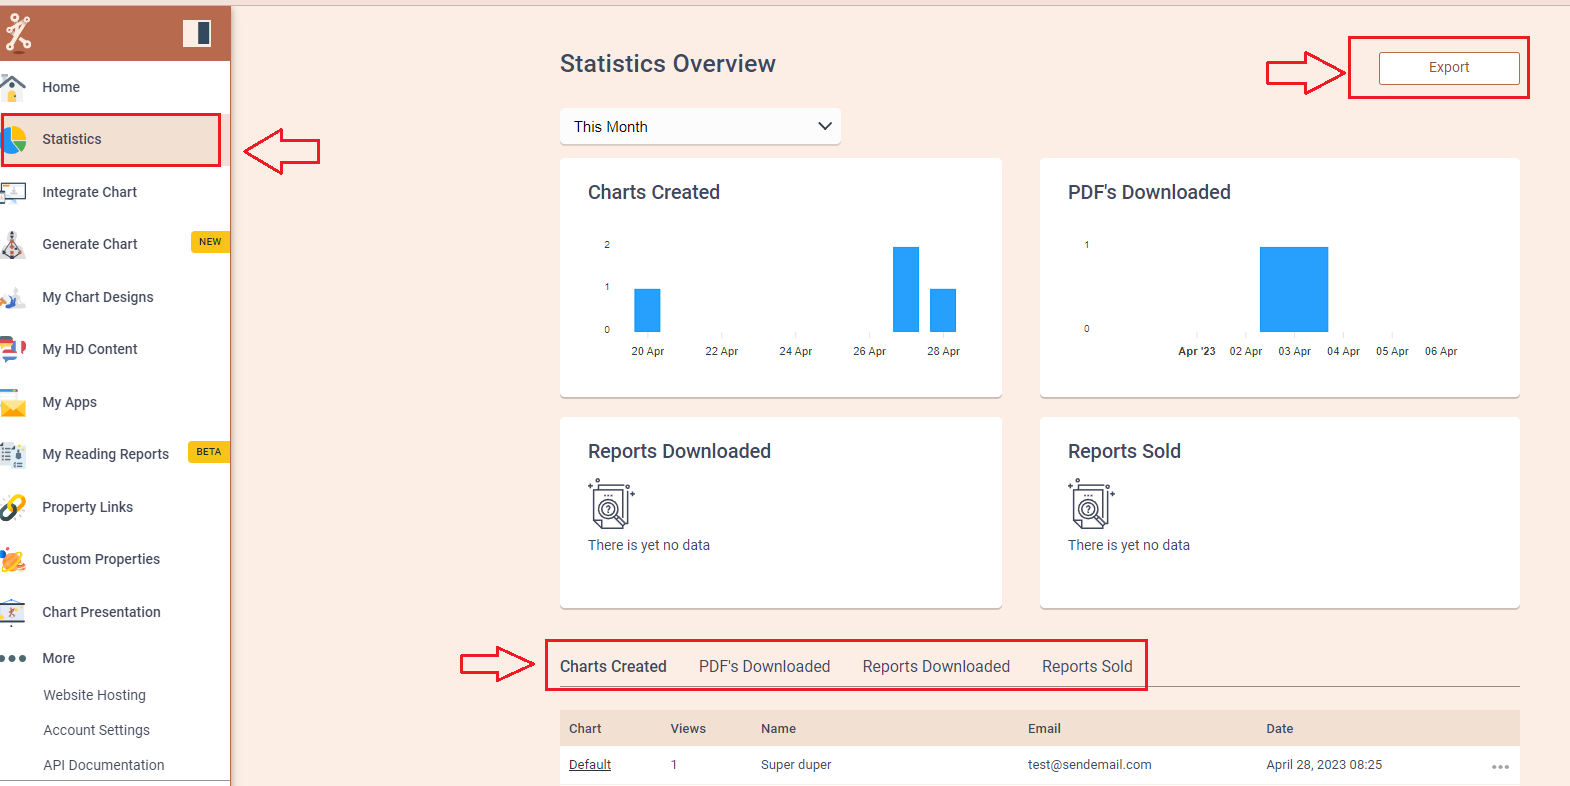Click no-data icon in Reports Sold card
1570x786 pixels.
pos(1091,504)
